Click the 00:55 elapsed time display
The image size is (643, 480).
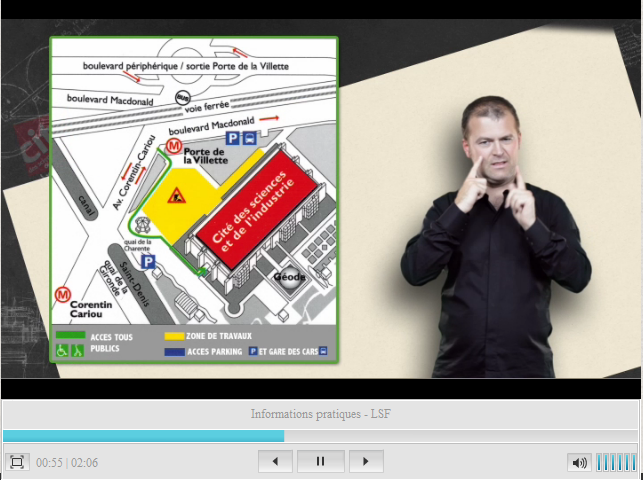49,463
